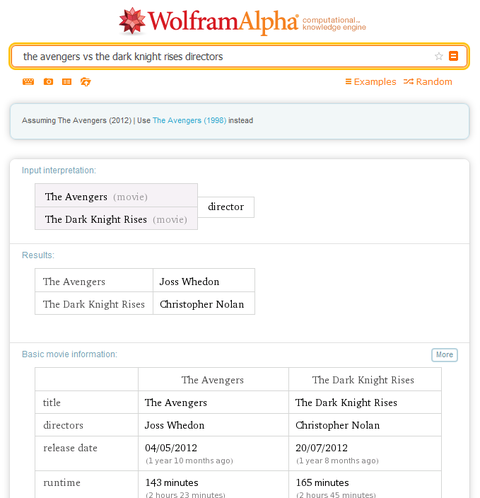Open the Random link
Viewport: 480px width, 498px height.
click(x=428, y=82)
